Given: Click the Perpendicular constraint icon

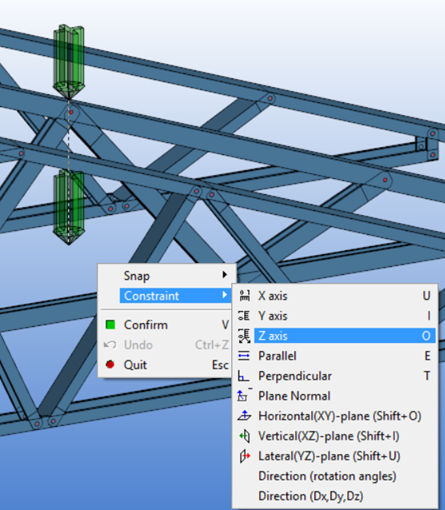Looking at the screenshot, I should (x=243, y=376).
